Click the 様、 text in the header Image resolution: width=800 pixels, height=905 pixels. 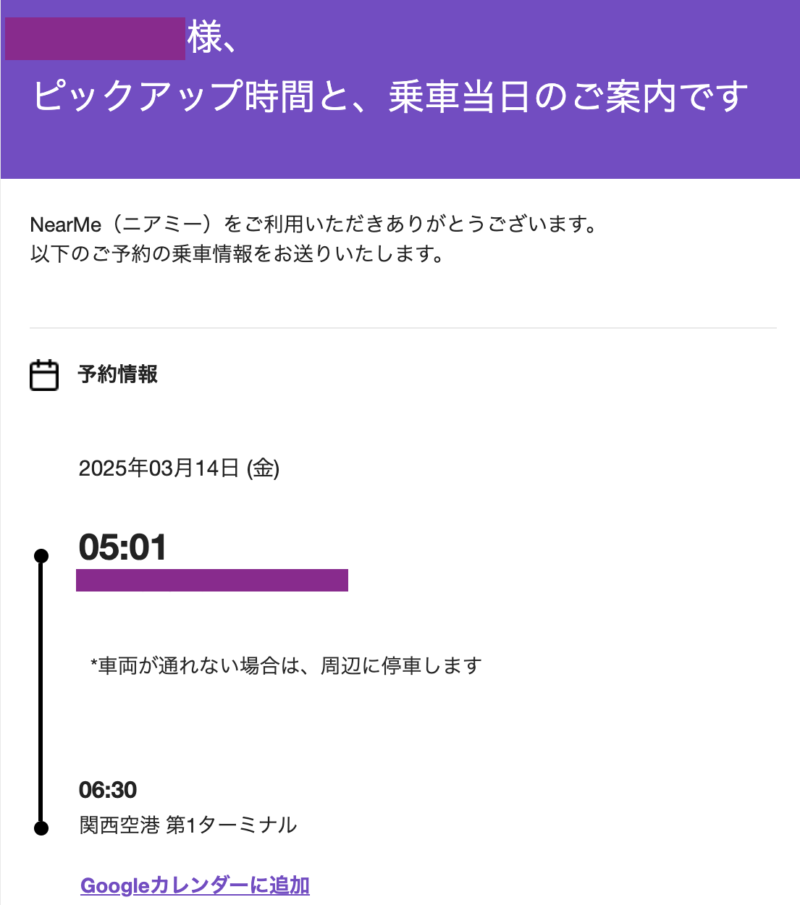pos(212,38)
